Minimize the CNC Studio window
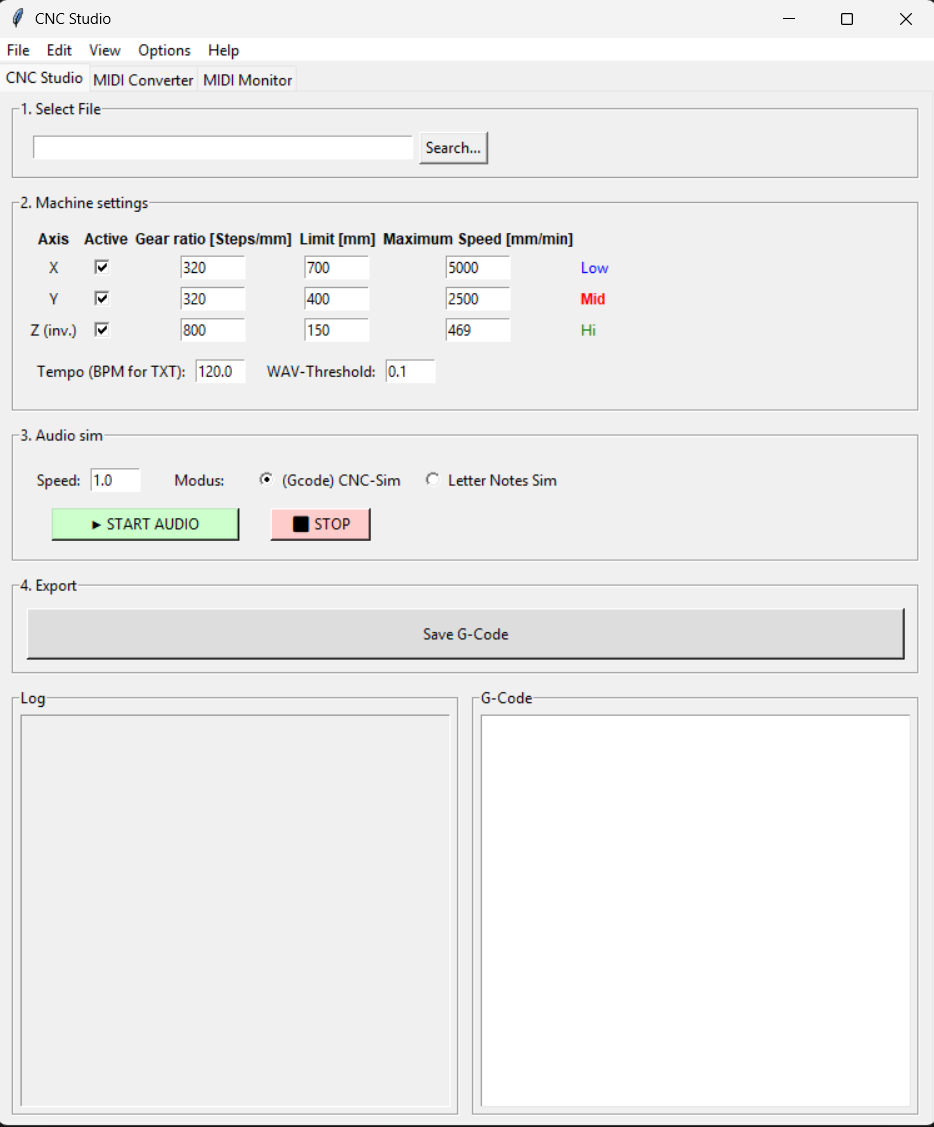The width and height of the screenshot is (934, 1127). [x=789, y=19]
